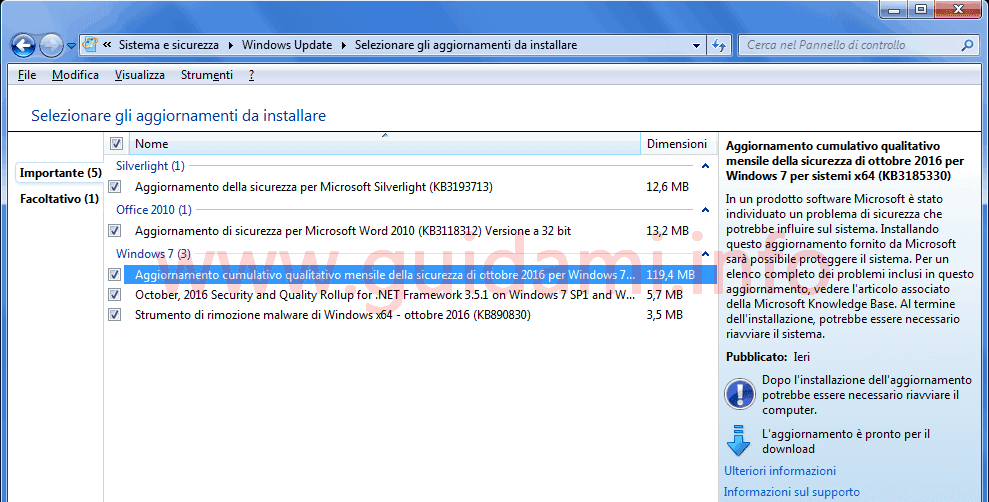Click the Control Panel icon in address bar

click(90, 45)
